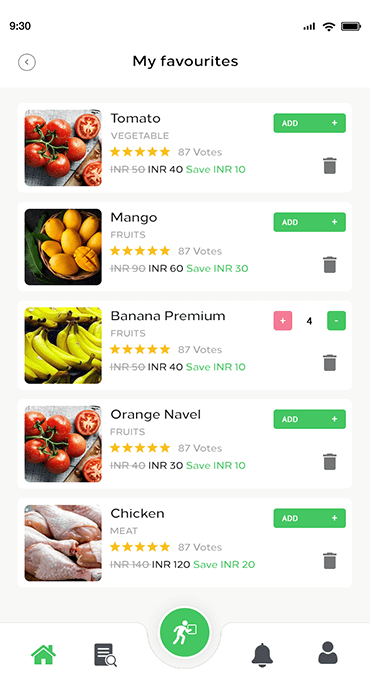Open the Mango product thumbnail
Image resolution: width=370 pixels, height=687 pixels.
coord(63,247)
